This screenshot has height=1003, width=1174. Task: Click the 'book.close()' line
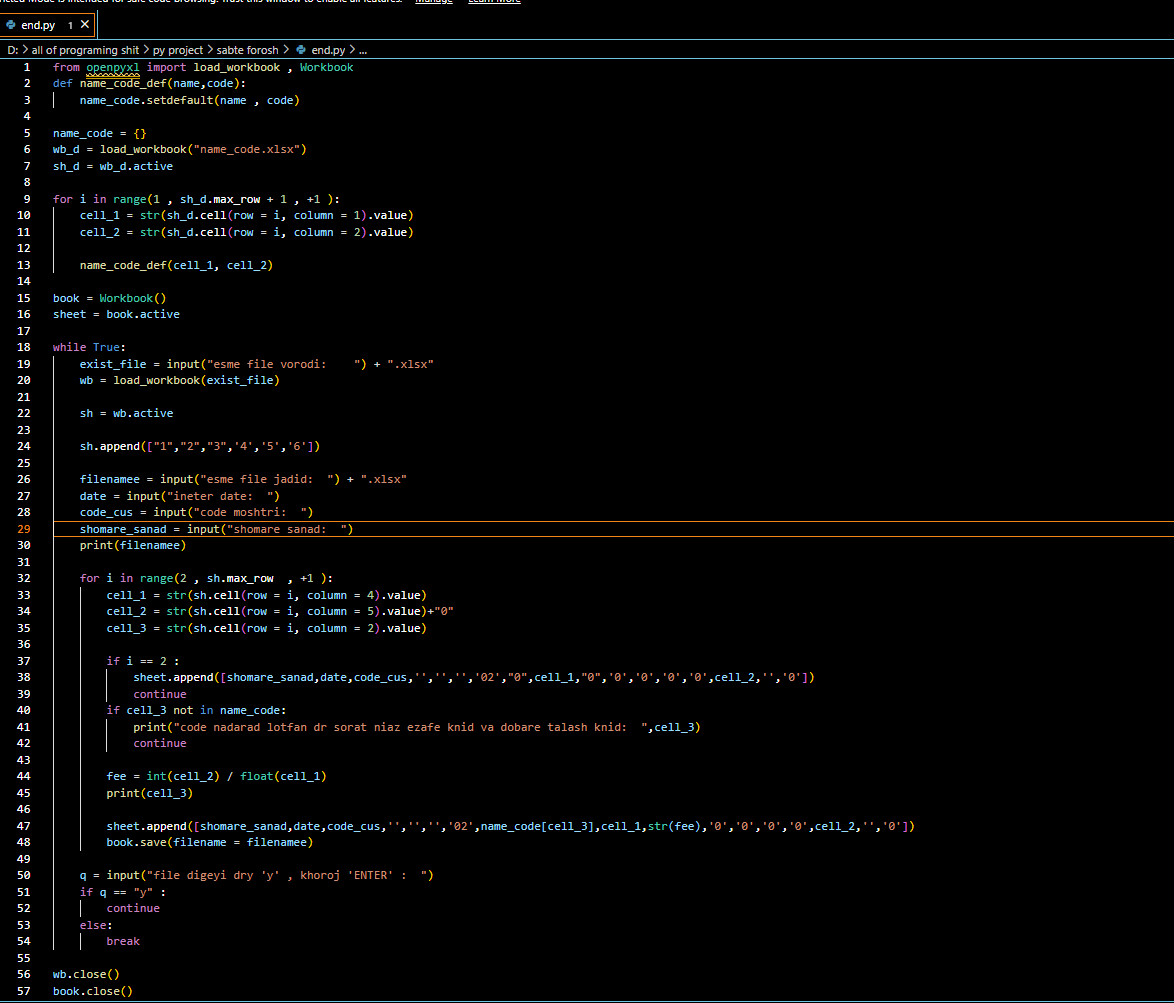coord(93,991)
